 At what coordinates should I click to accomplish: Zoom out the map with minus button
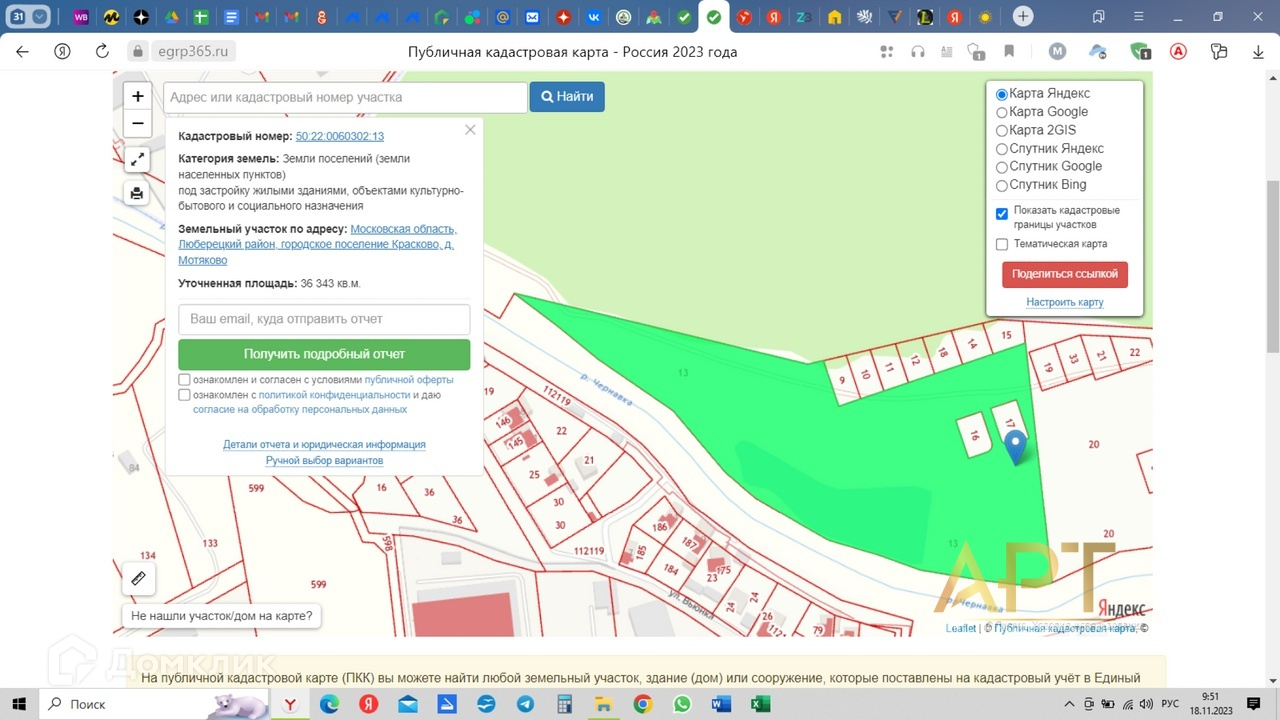tap(138, 124)
